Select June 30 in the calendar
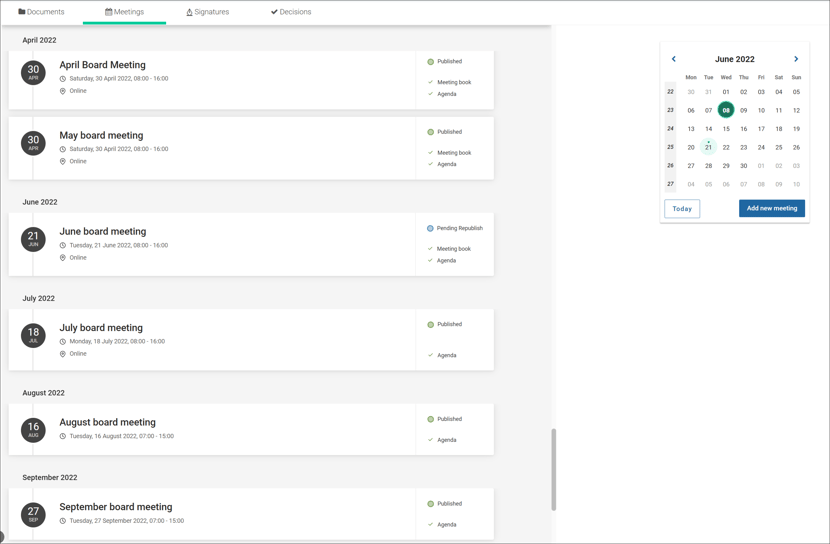 [743, 166]
